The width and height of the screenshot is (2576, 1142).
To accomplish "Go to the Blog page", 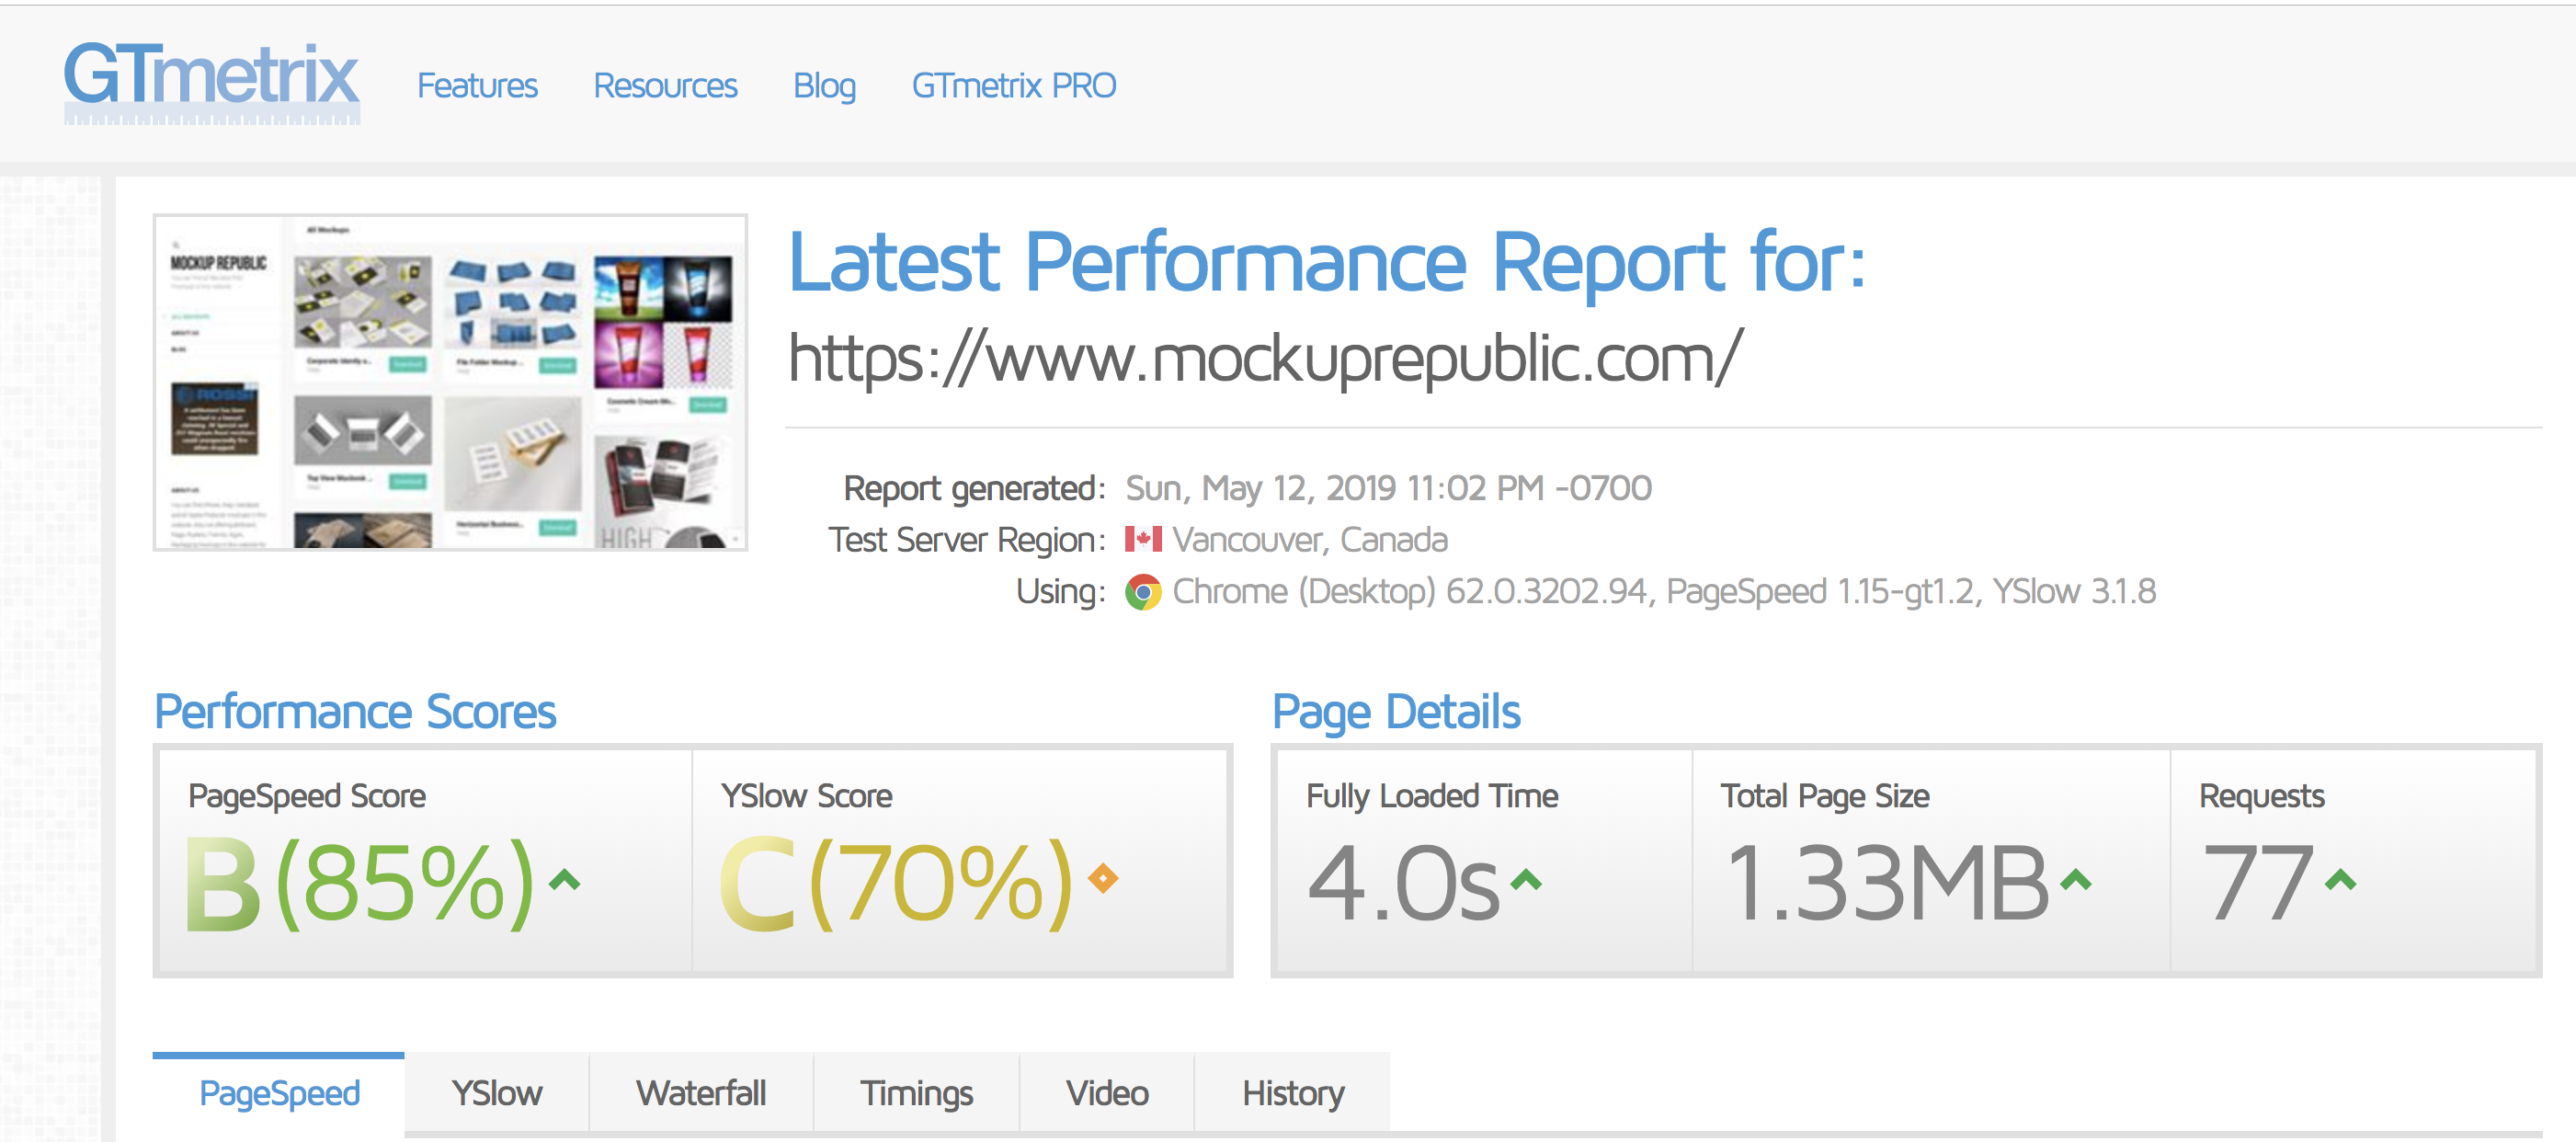I will click(824, 87).
